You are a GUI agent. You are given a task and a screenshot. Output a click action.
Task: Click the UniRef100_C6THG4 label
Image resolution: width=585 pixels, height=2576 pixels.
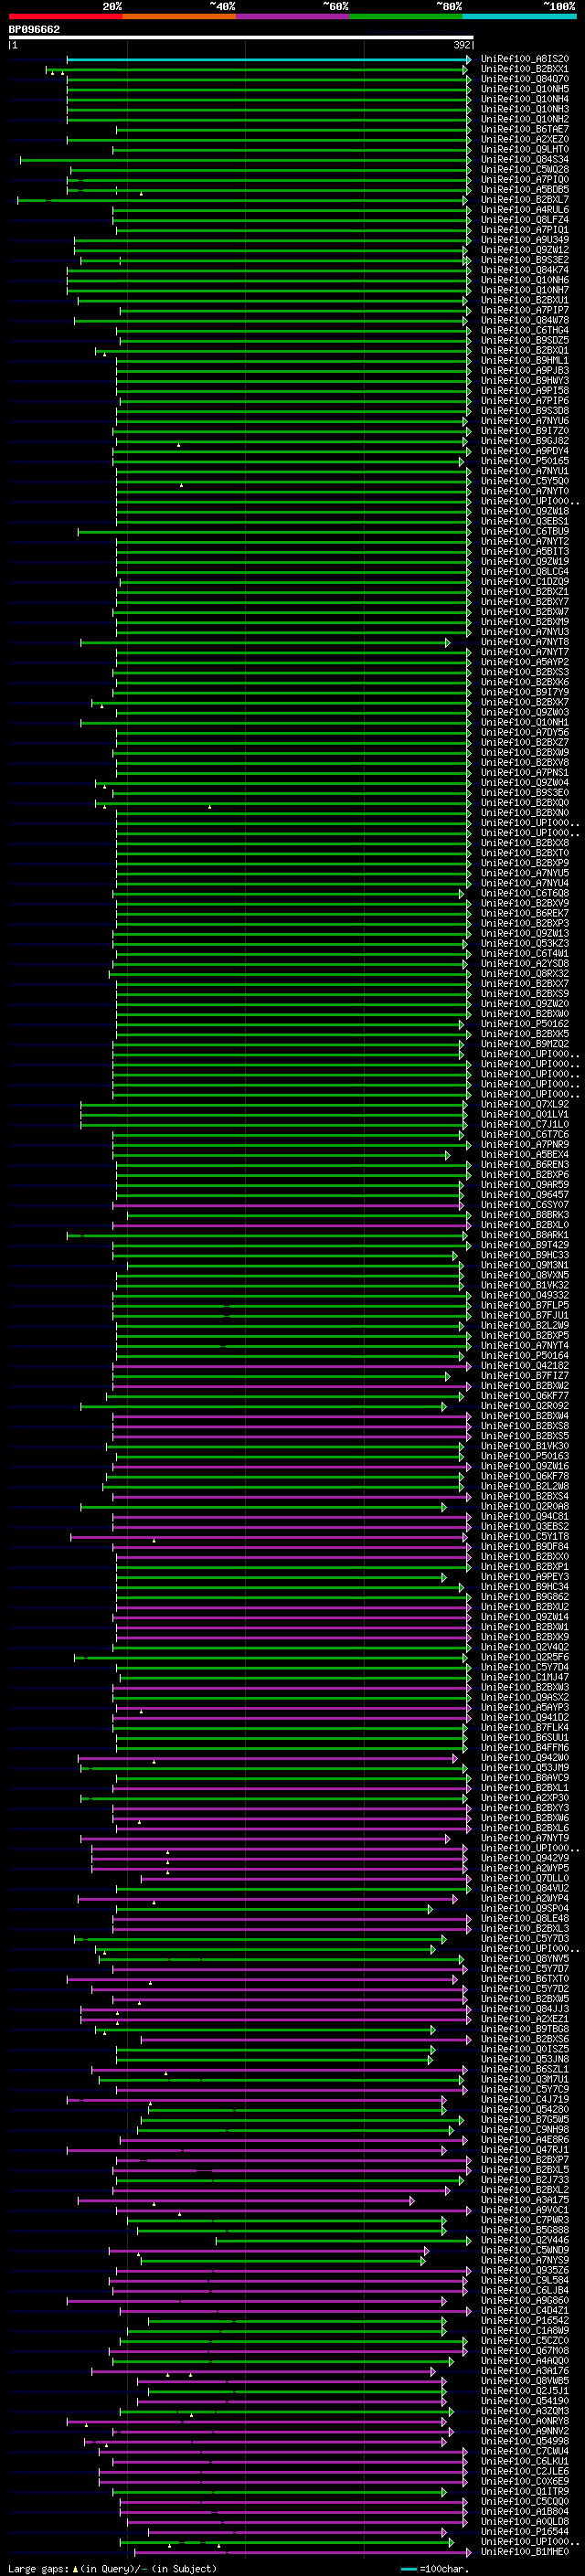(525, 331)
